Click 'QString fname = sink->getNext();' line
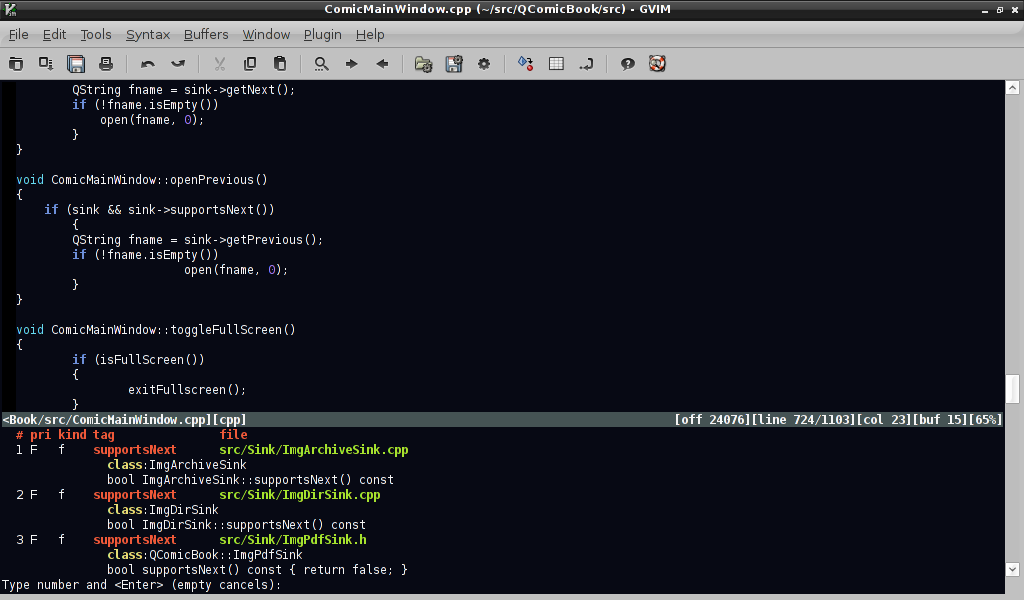The height and width of the screenshot is (600, 1024). (184, 89)
